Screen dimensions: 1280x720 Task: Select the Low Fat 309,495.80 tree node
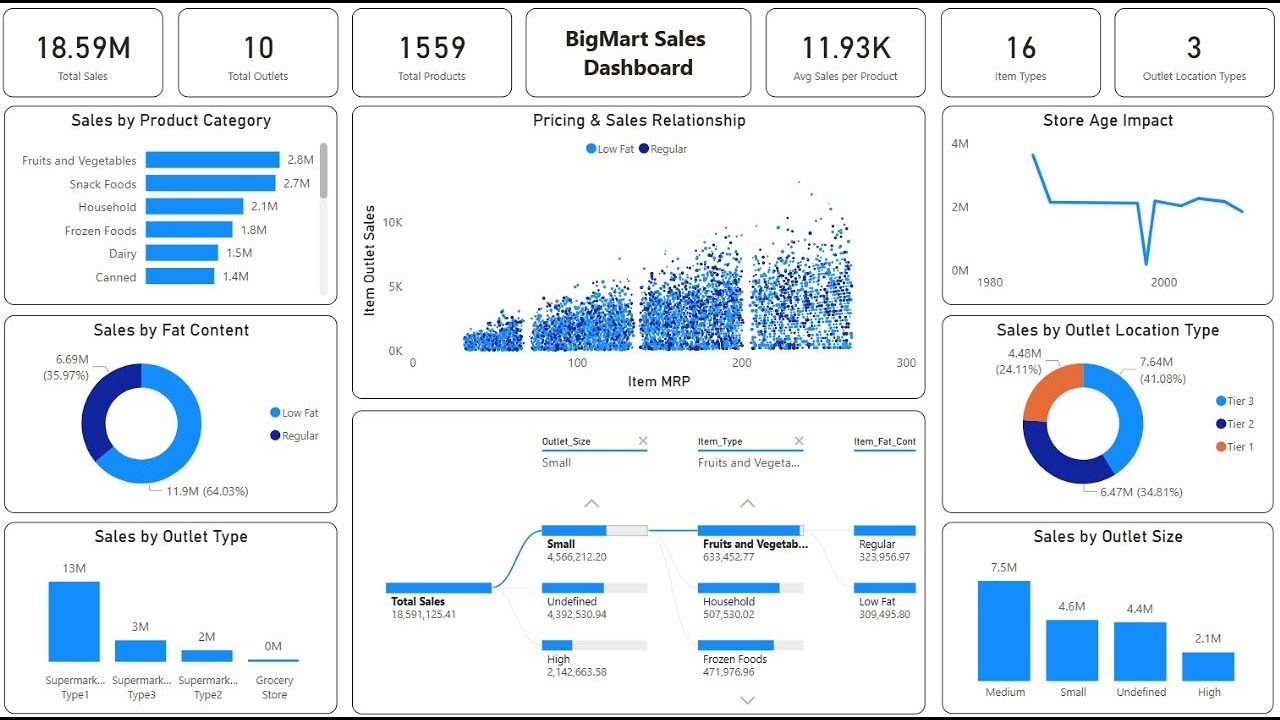[x=884, y=588]
